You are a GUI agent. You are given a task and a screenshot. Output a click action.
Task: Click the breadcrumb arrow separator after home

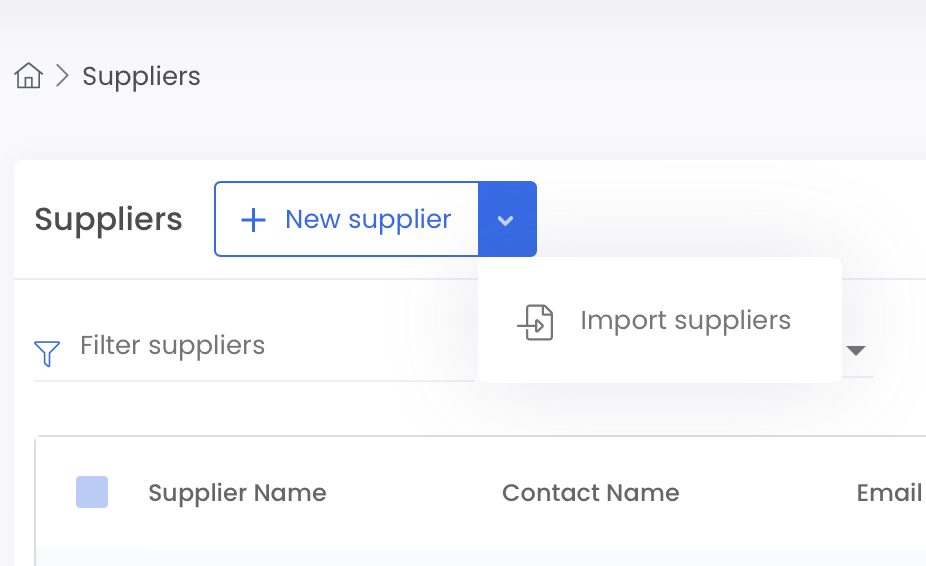click(63, 76)
